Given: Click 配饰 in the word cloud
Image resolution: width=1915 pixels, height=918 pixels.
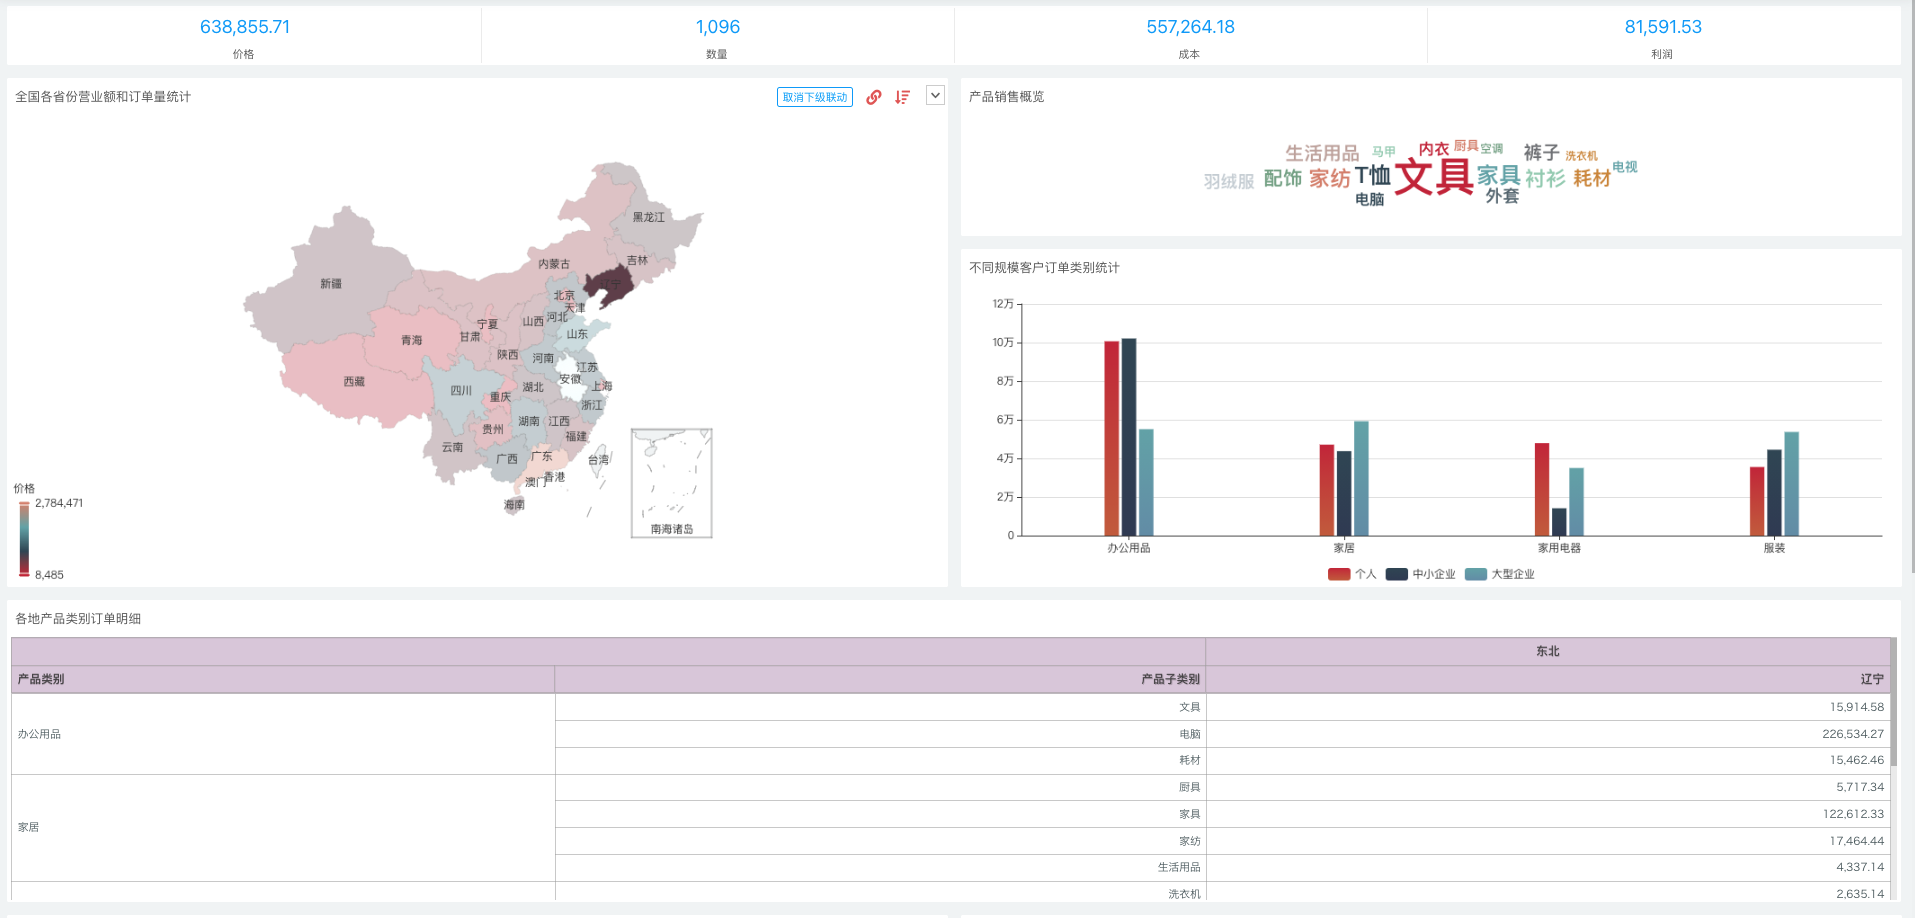Looking at the screenshot, I should tap(1283, 178).
